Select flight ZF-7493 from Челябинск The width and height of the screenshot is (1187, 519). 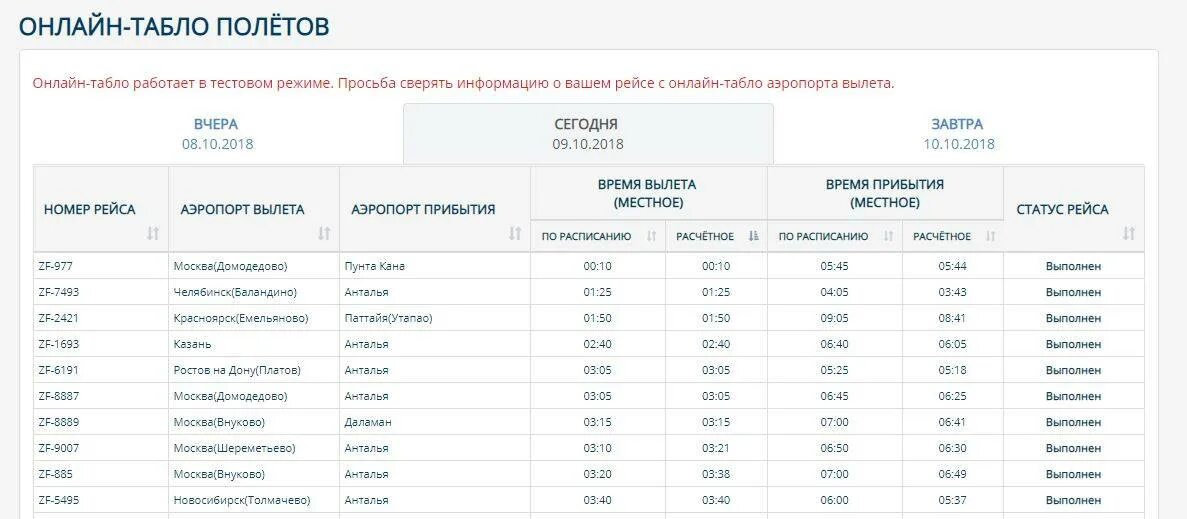pos(588,292)
